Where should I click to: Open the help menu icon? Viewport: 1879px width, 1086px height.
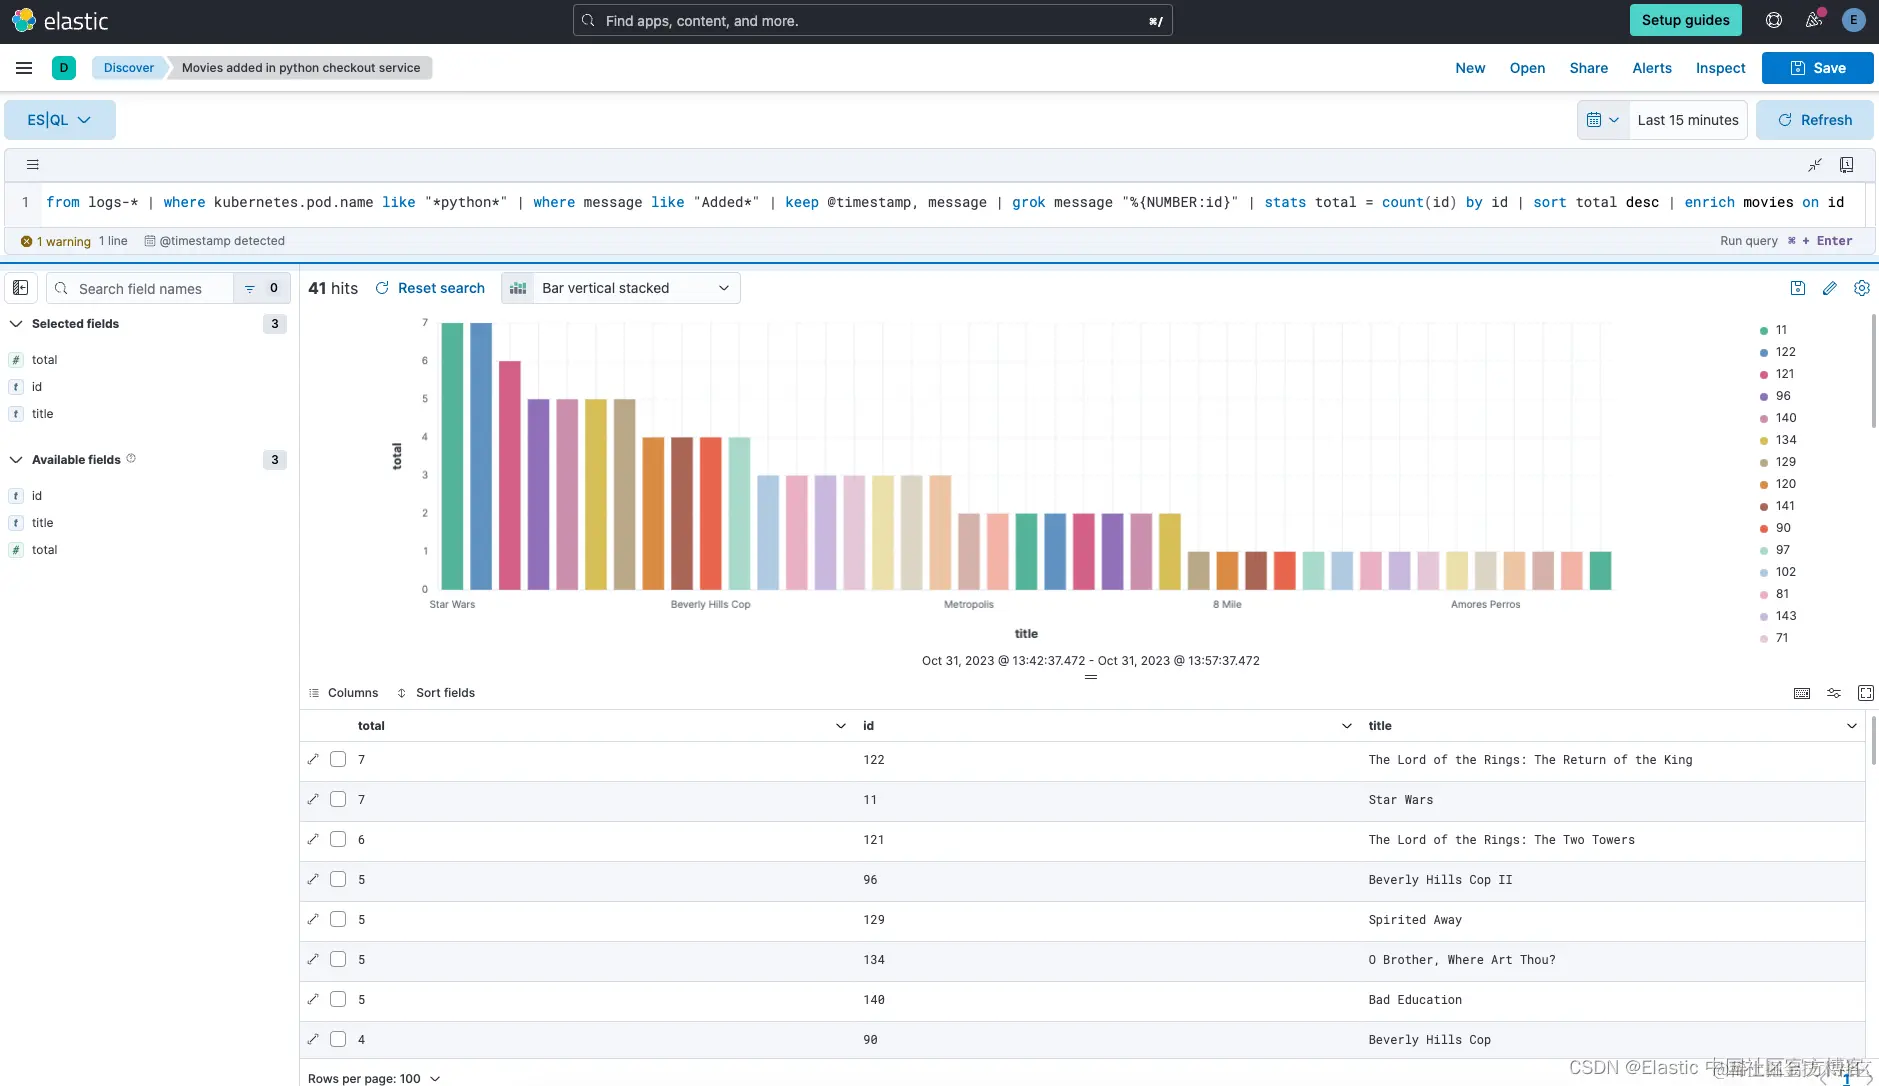(1774, 20)
